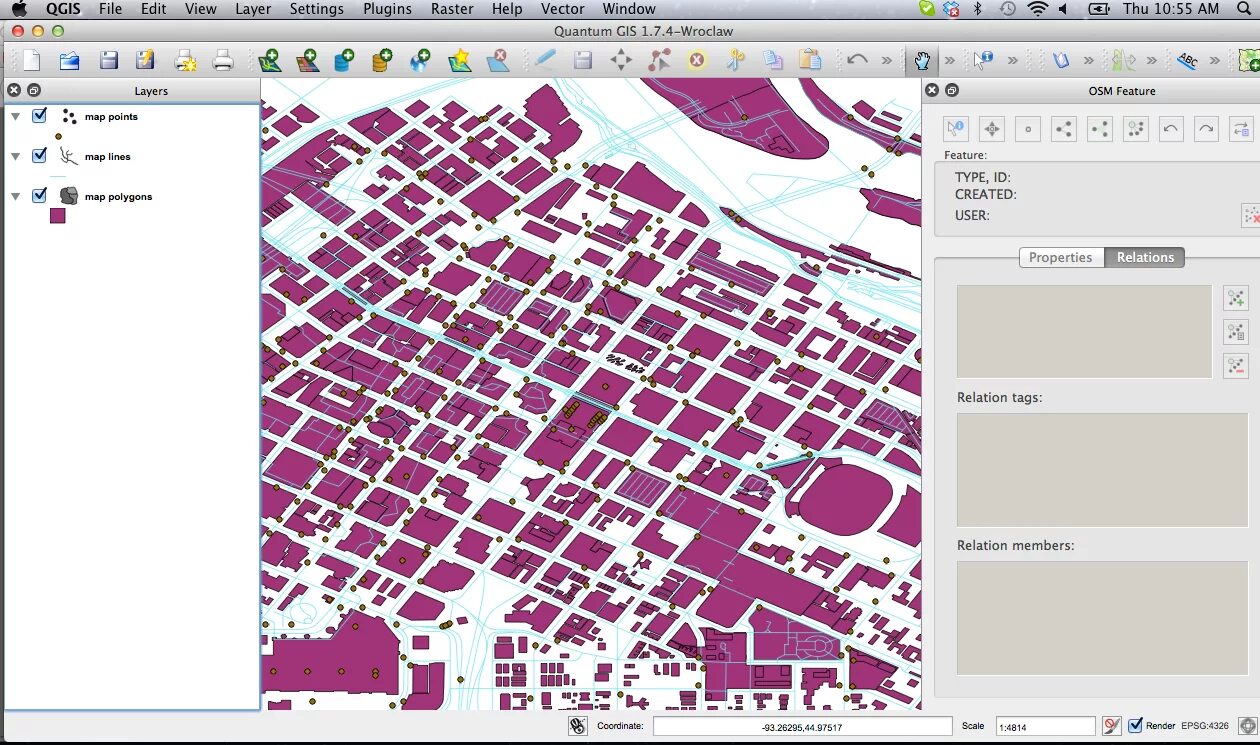Select Identify Features tool in main toolbar
Screen dimensions: 1260x745
click(x=983, y=60)
